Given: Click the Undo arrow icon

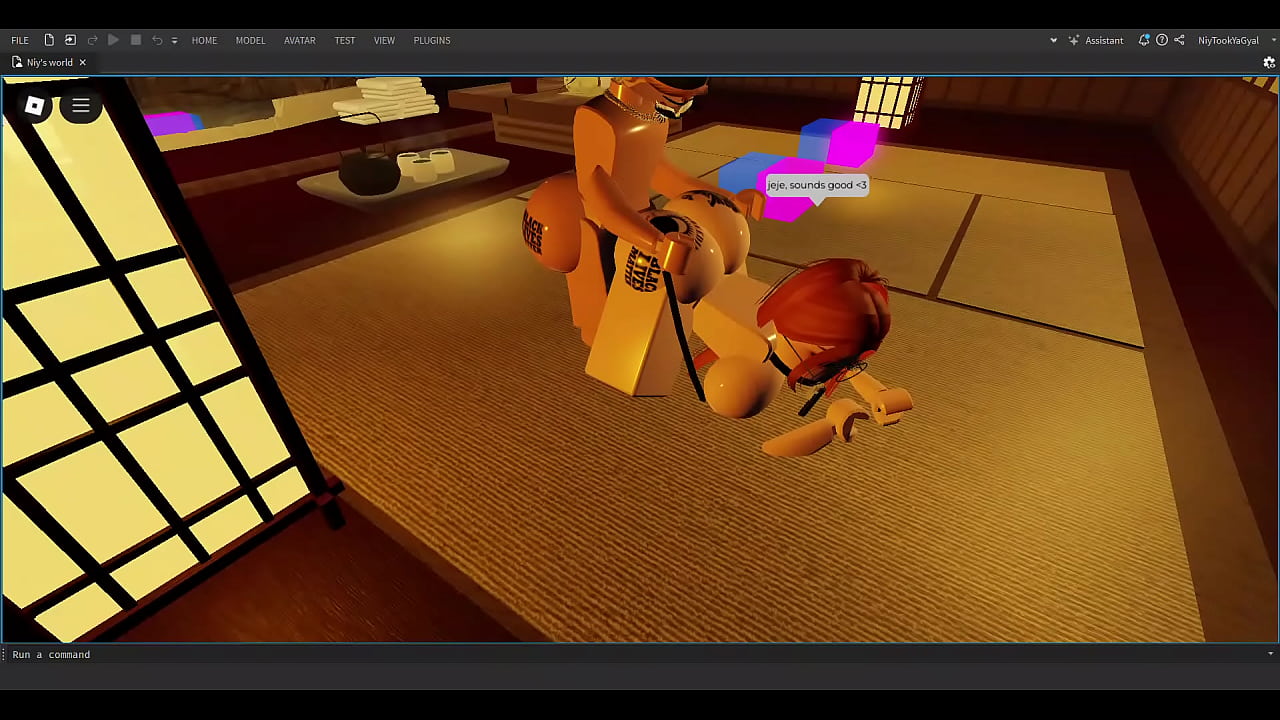Looking at the screenshot, I should click(x=157, y=40).
